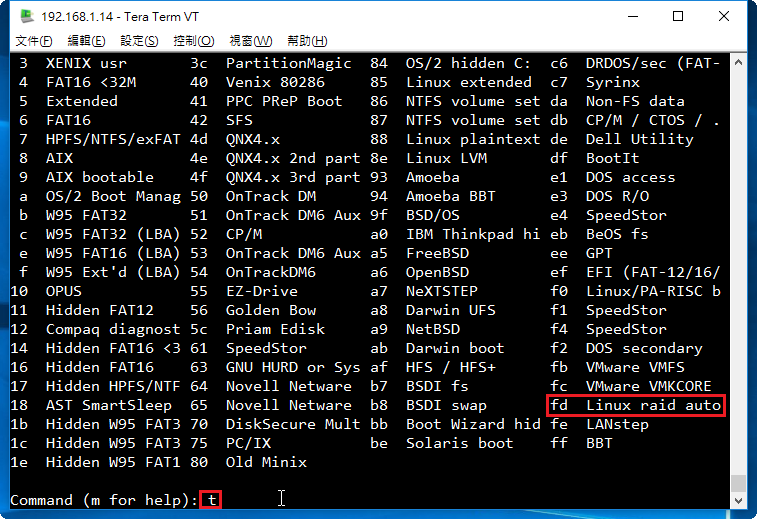Click the 'BSDI swap' entry
Screen dimensions: 757x519
point(447,405)
